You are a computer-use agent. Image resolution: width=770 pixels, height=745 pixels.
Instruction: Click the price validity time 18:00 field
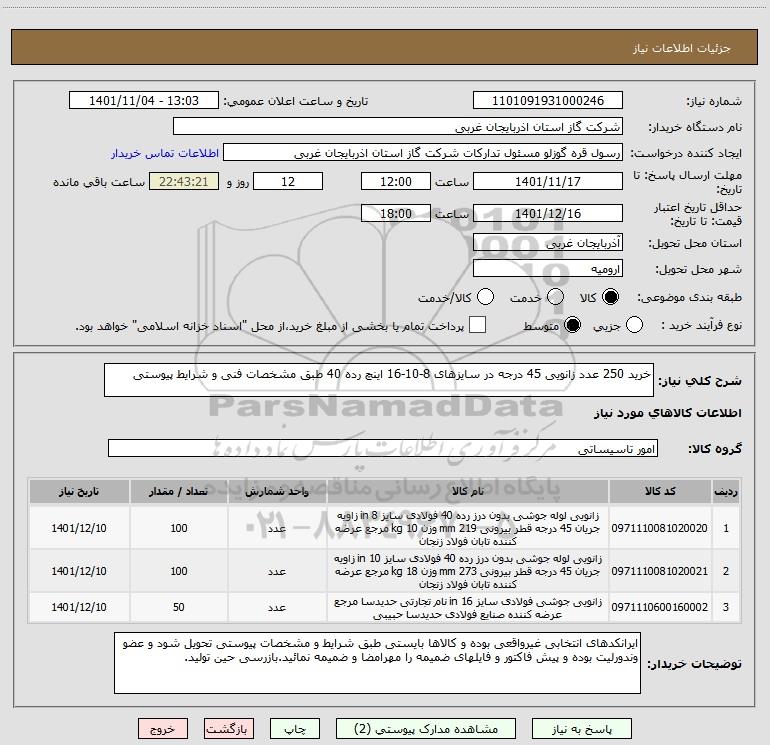pyautogui.click(x=396, y=213)
